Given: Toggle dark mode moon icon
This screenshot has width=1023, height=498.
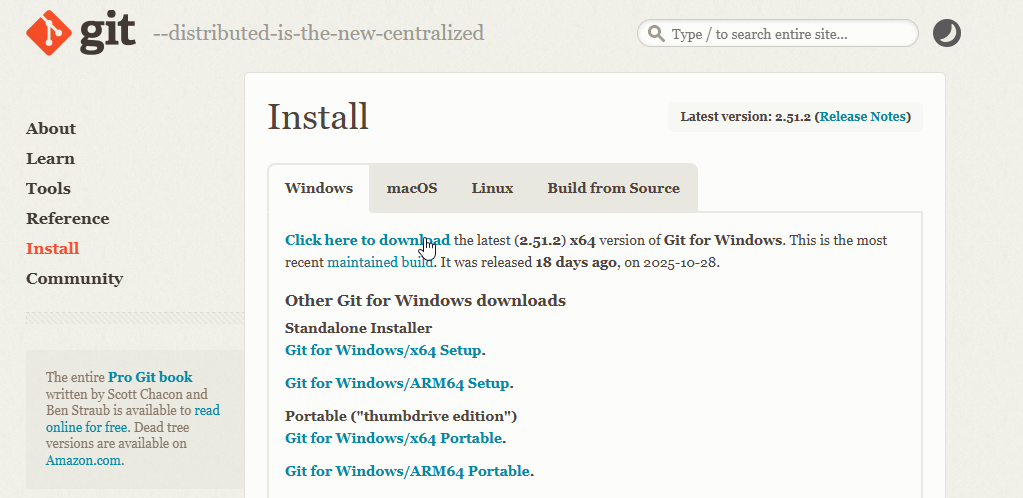Looking at the screenshot, I should 946,34.
